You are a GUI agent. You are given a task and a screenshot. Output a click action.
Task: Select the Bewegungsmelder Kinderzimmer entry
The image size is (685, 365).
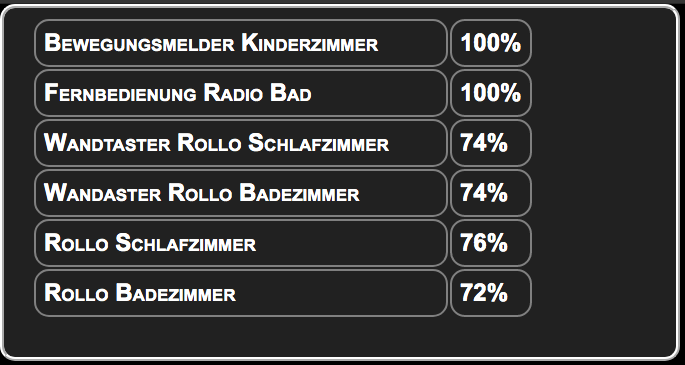tap(241, 43)
